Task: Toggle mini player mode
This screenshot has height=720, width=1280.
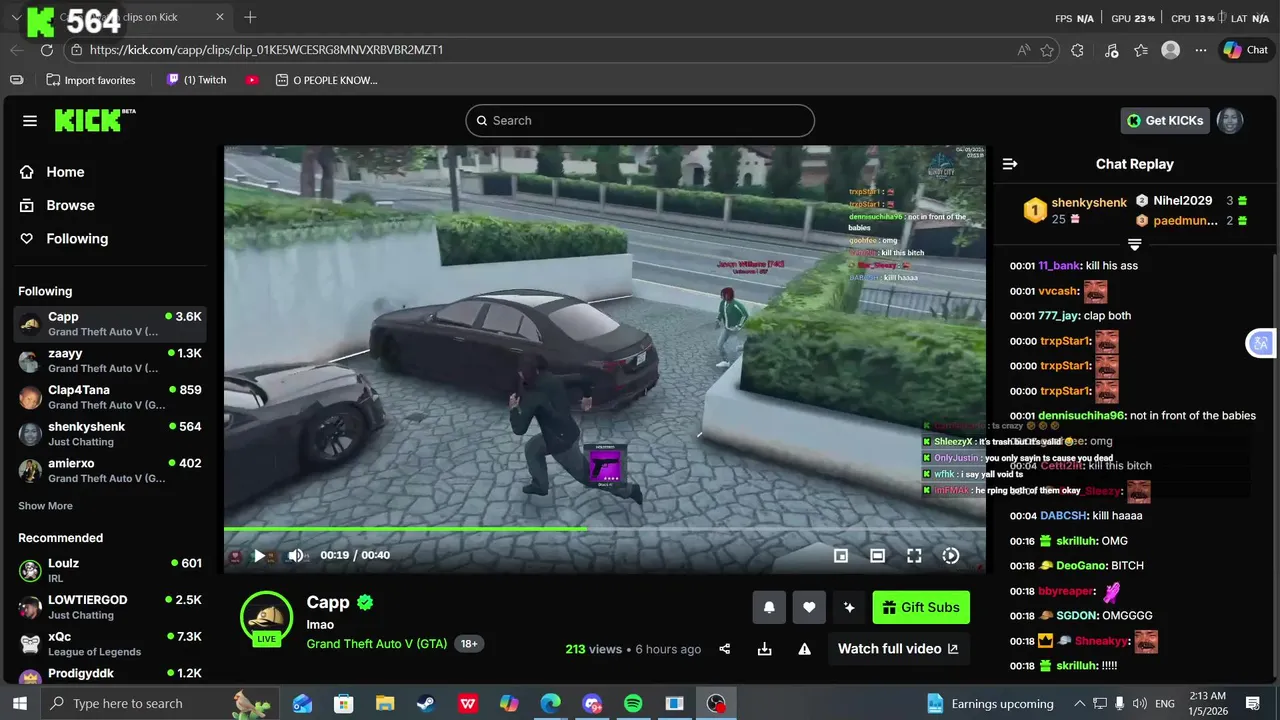Action: (x=841, y=556)
